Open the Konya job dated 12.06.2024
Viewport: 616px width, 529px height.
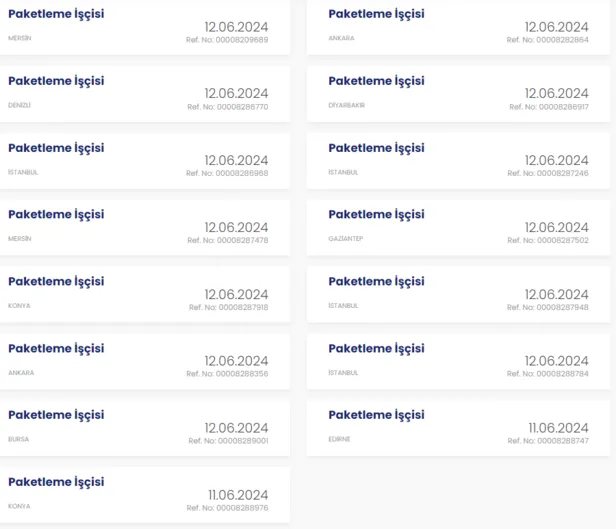(x=56, y=281)
